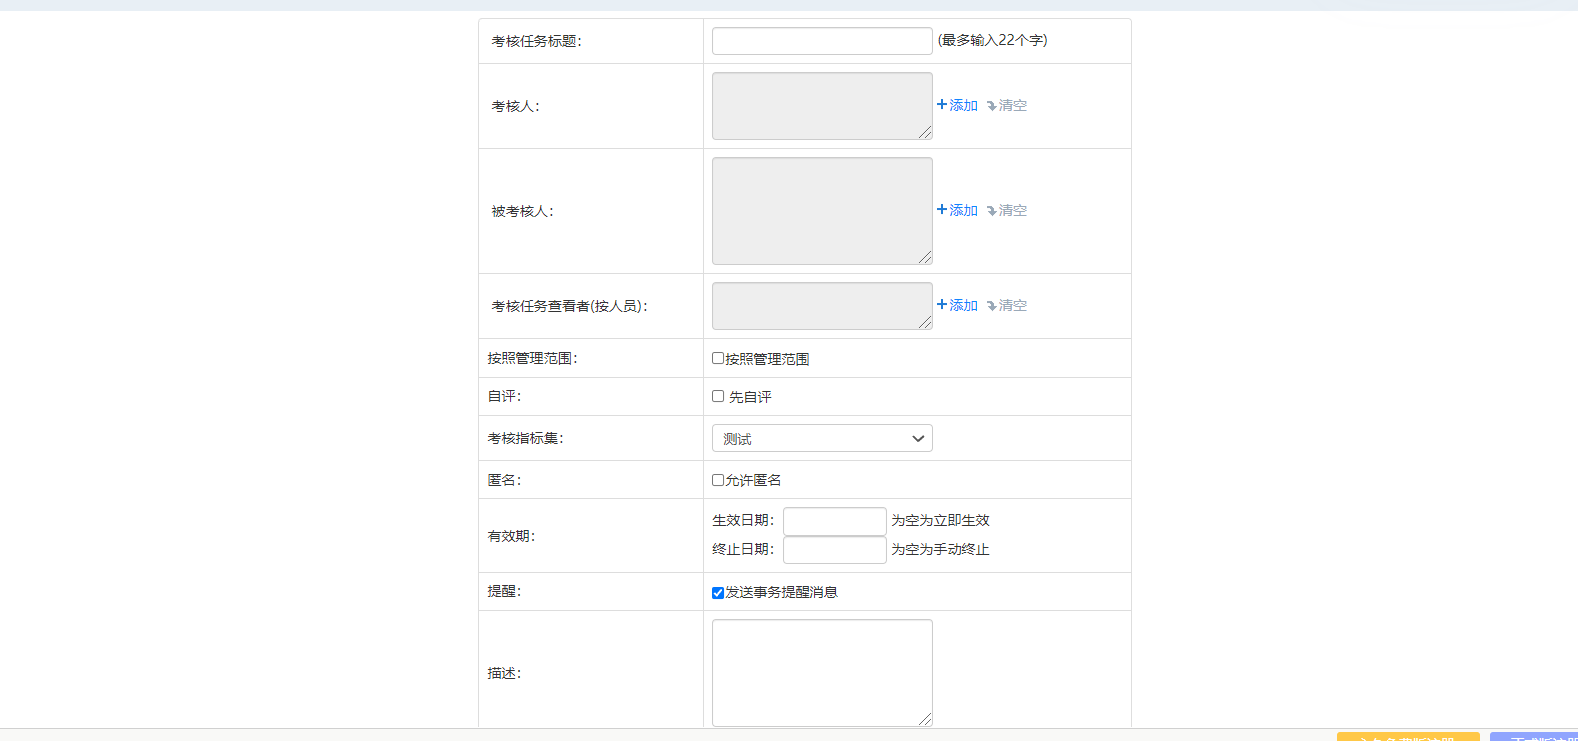Click the 考核任务查看者 text area
Image resolution: width=1578 pixels, height=741 pixels.
822,306
